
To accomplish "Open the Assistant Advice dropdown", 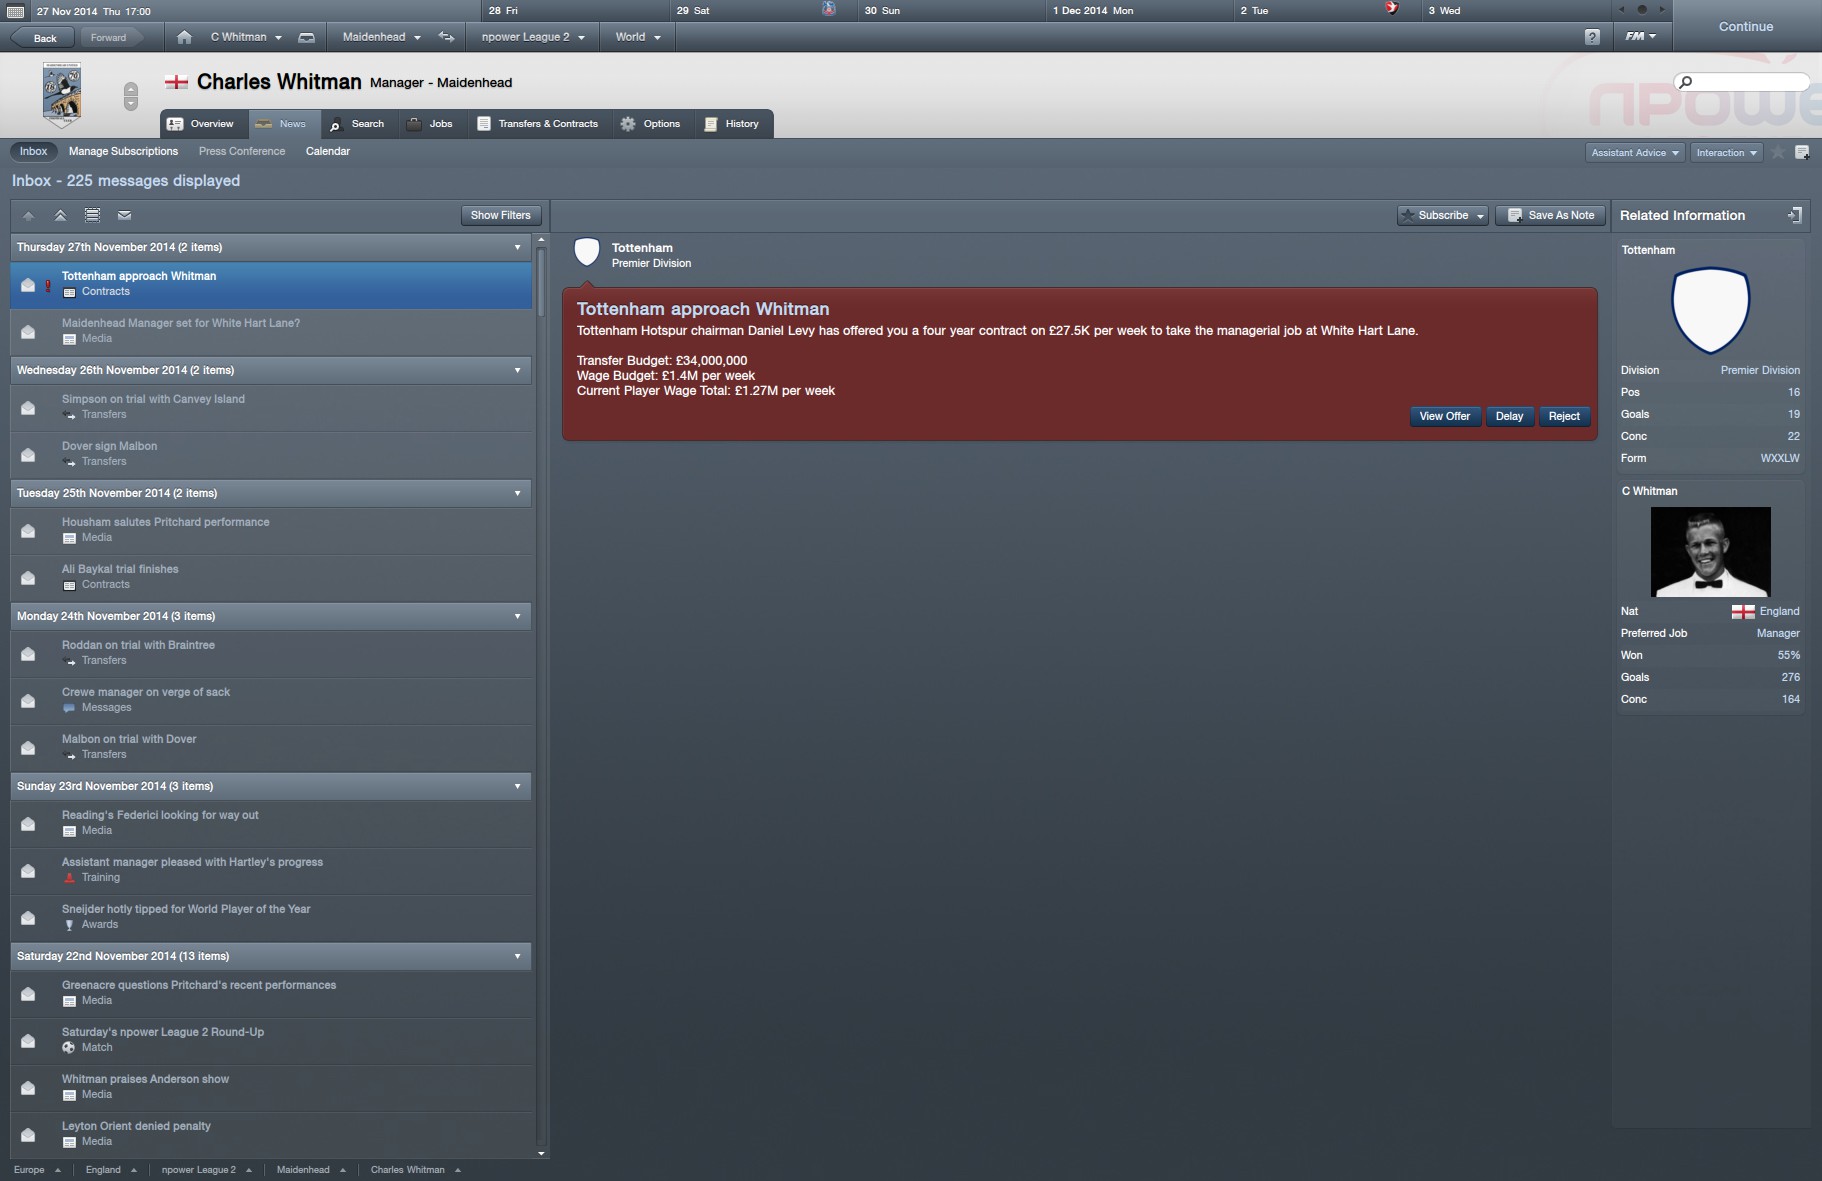I will click(x=1635, y=153).
